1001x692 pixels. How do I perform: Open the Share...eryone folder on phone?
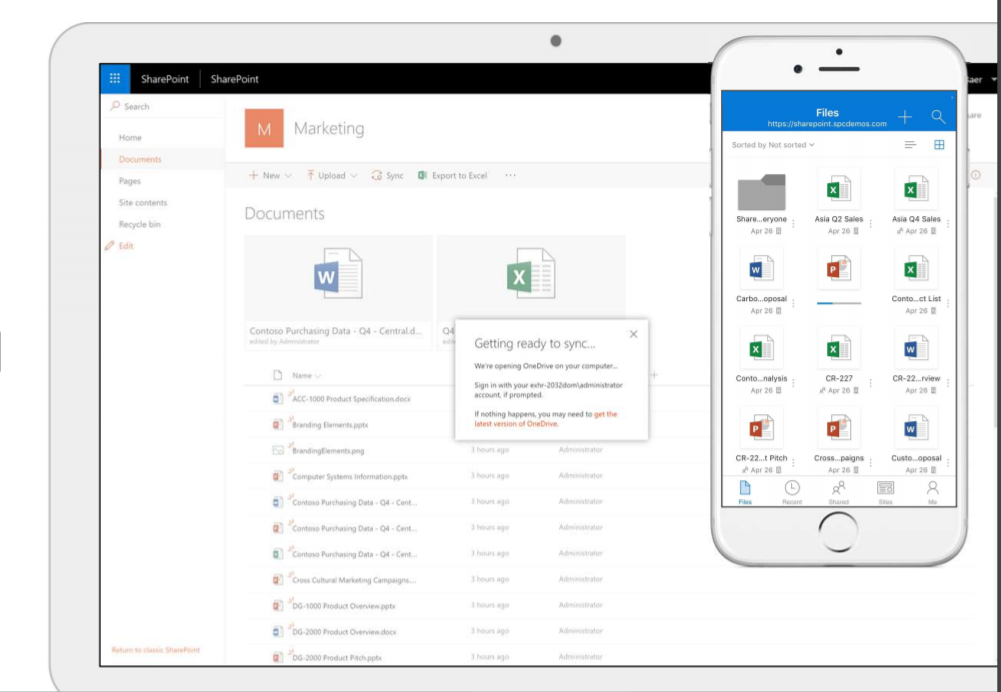[762, 192]
